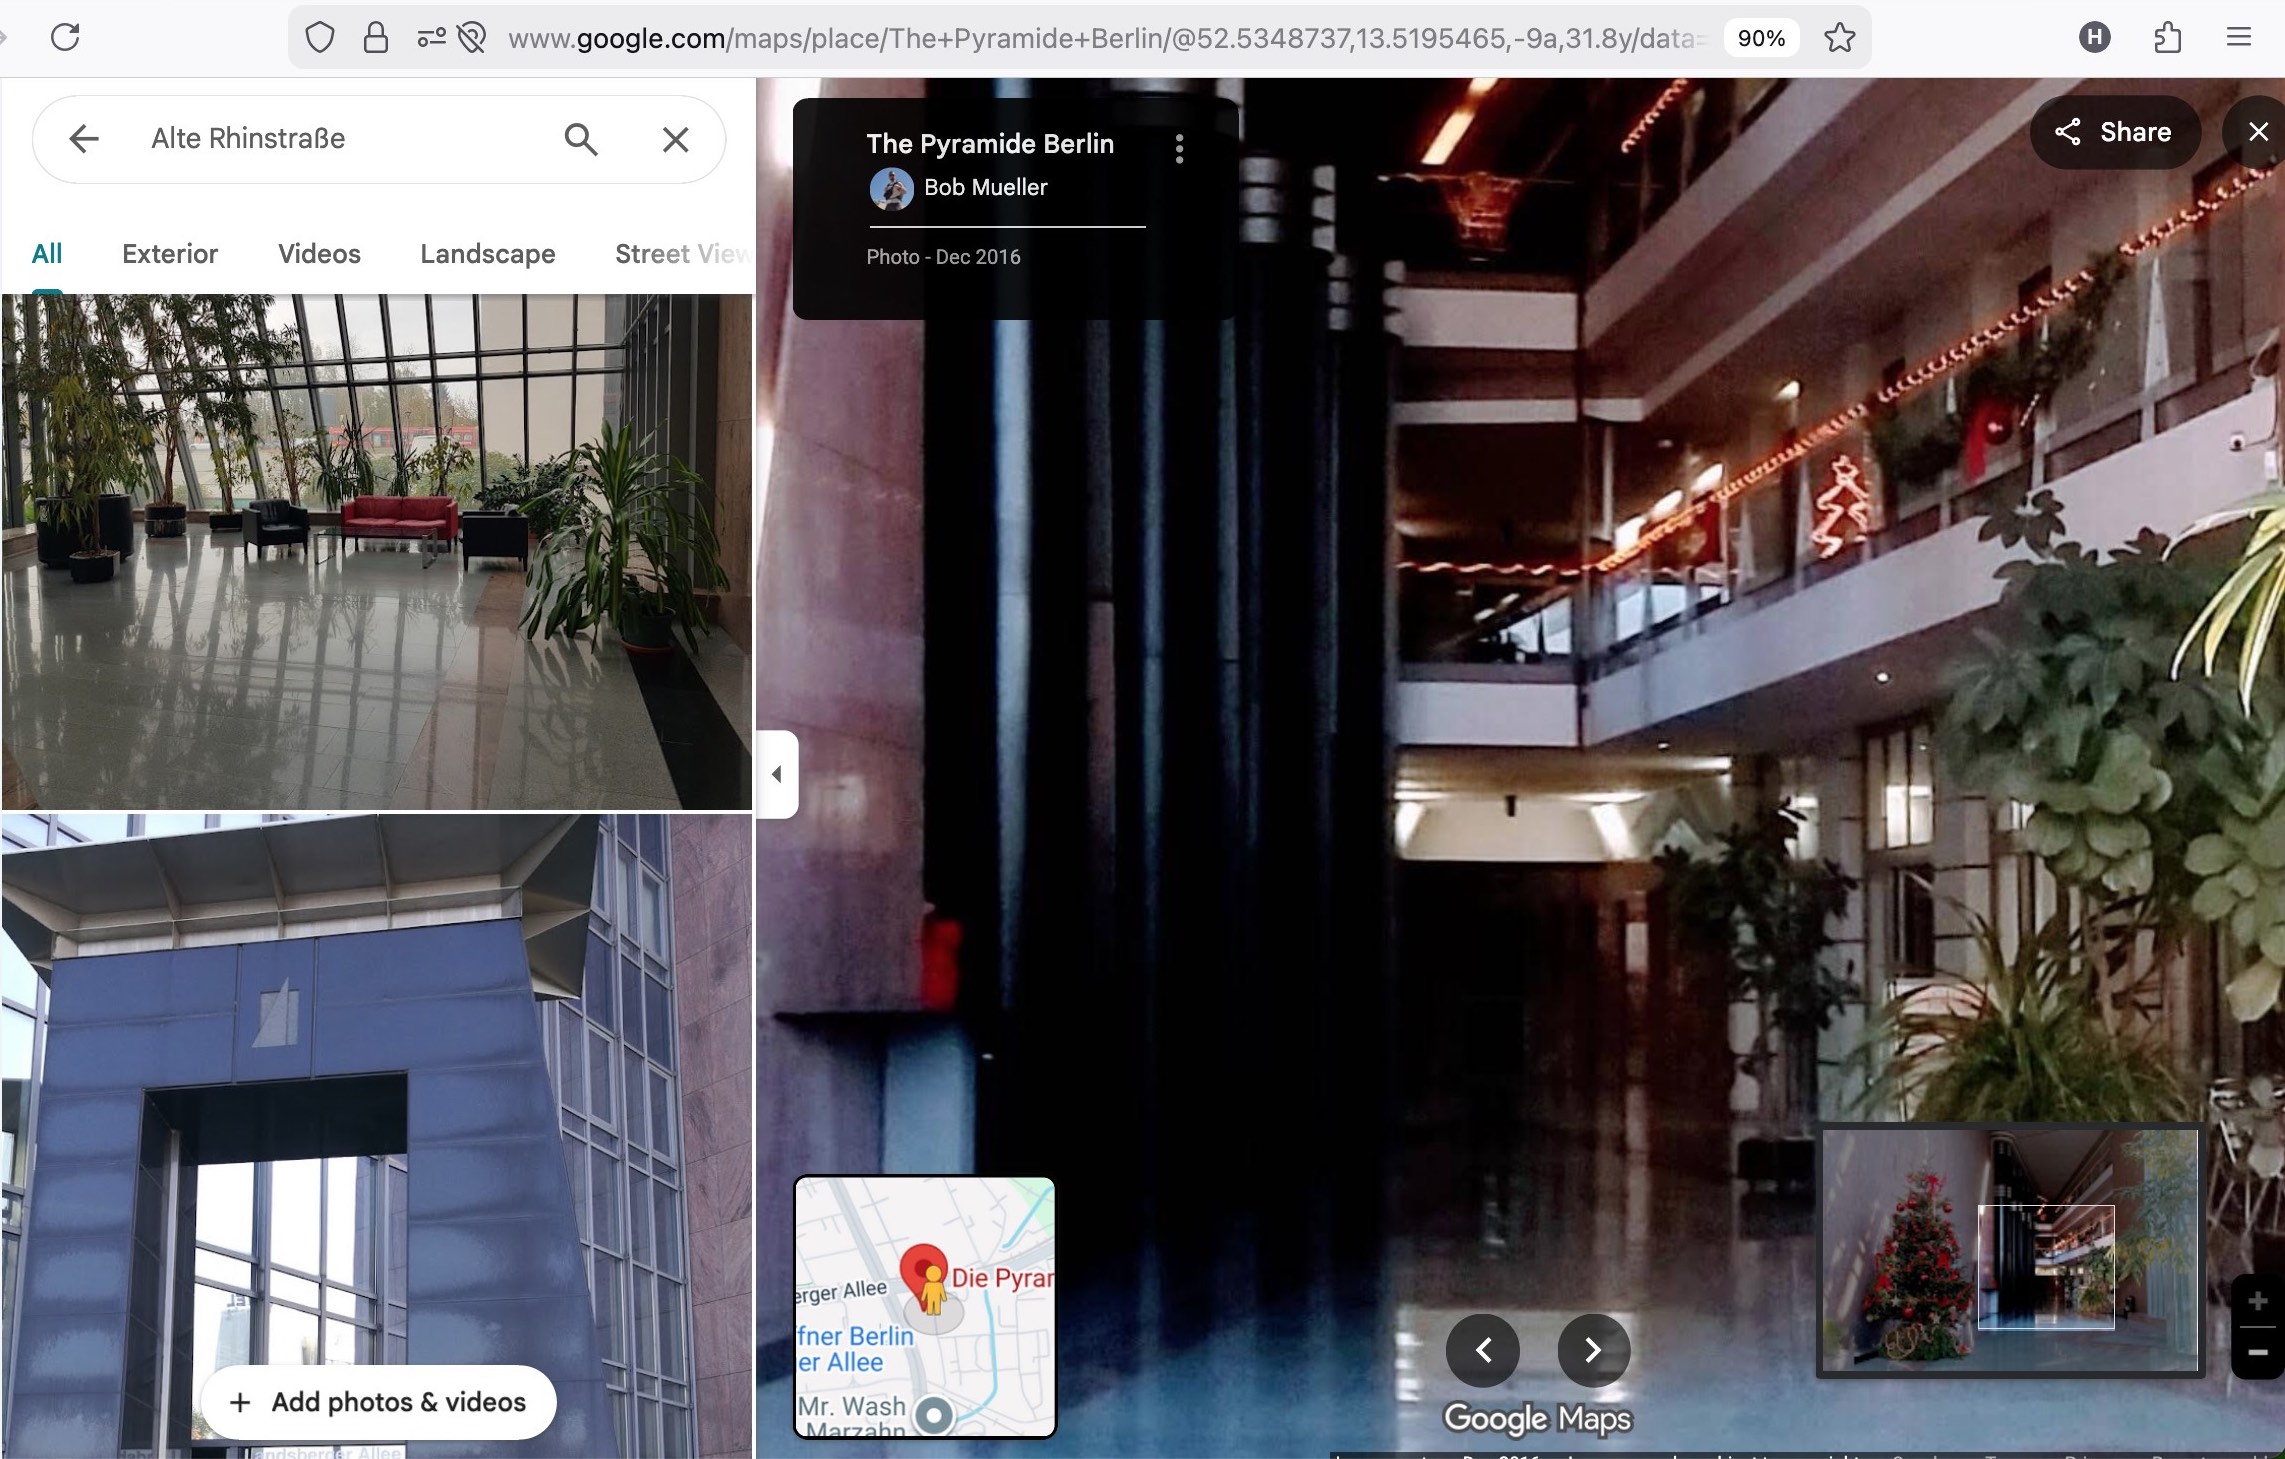Open the Firefox hamburger menu
This screenshot has width=2285, height=1459.
point(2239,38)
